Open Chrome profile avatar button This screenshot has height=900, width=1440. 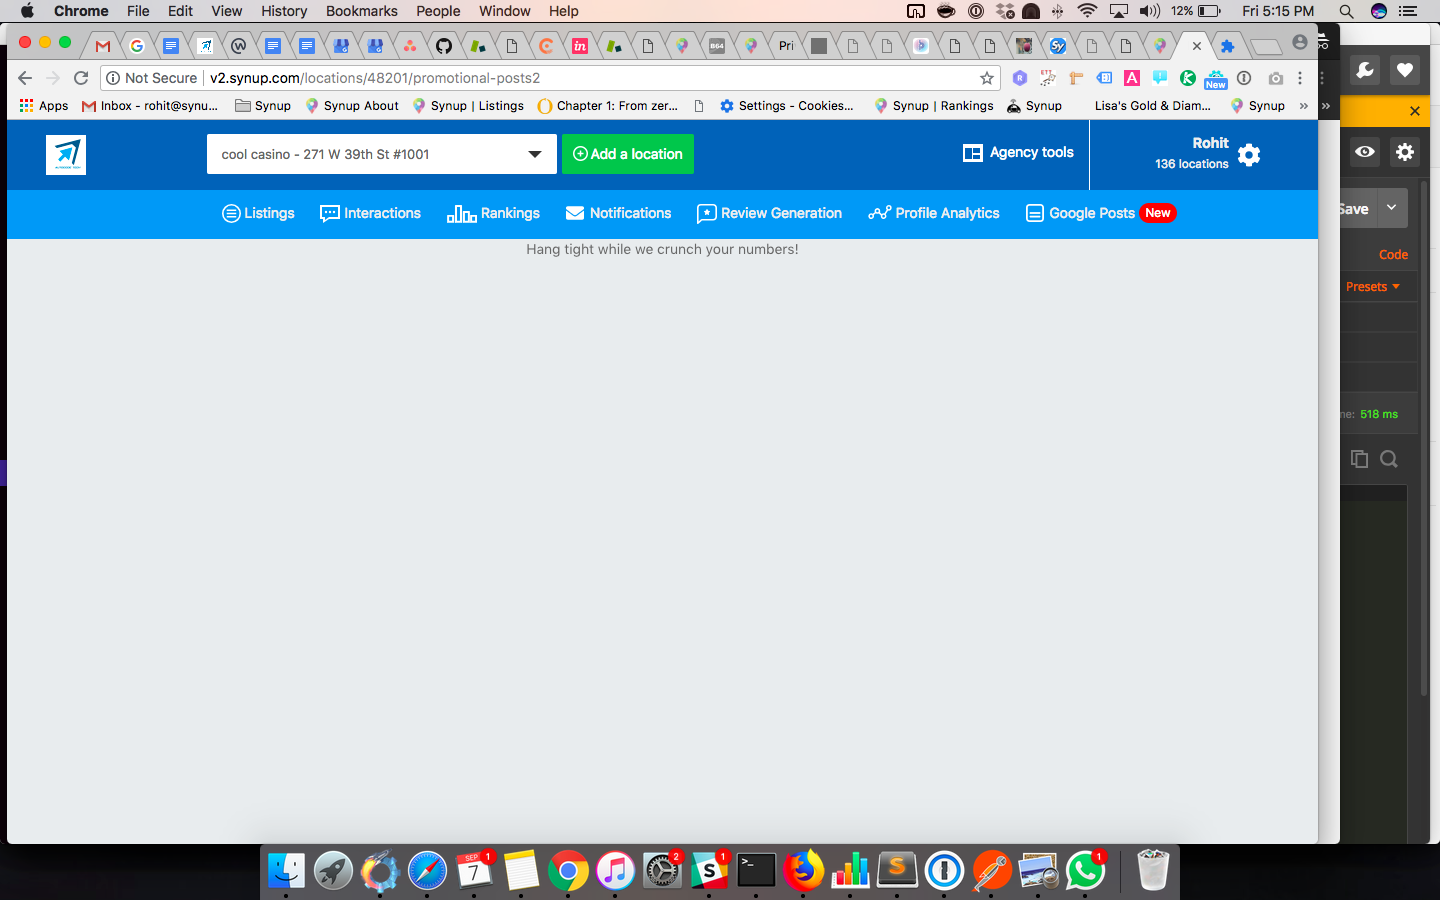(1300, 42)
